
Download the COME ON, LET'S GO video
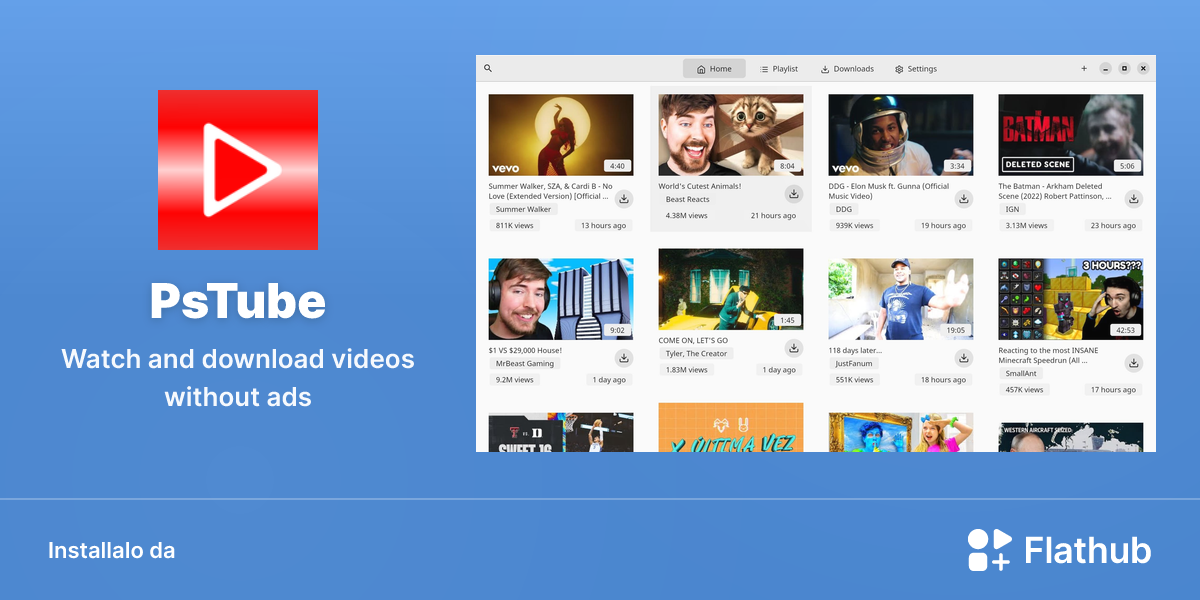point(794,348)
